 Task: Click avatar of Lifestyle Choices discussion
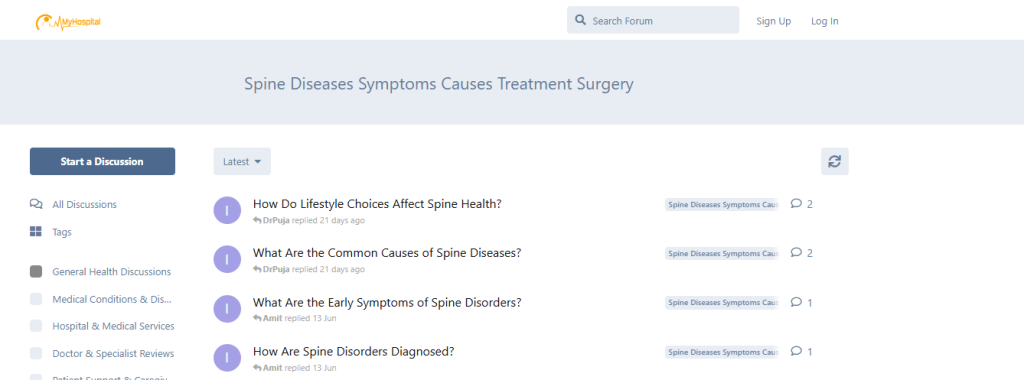[227, 210]
